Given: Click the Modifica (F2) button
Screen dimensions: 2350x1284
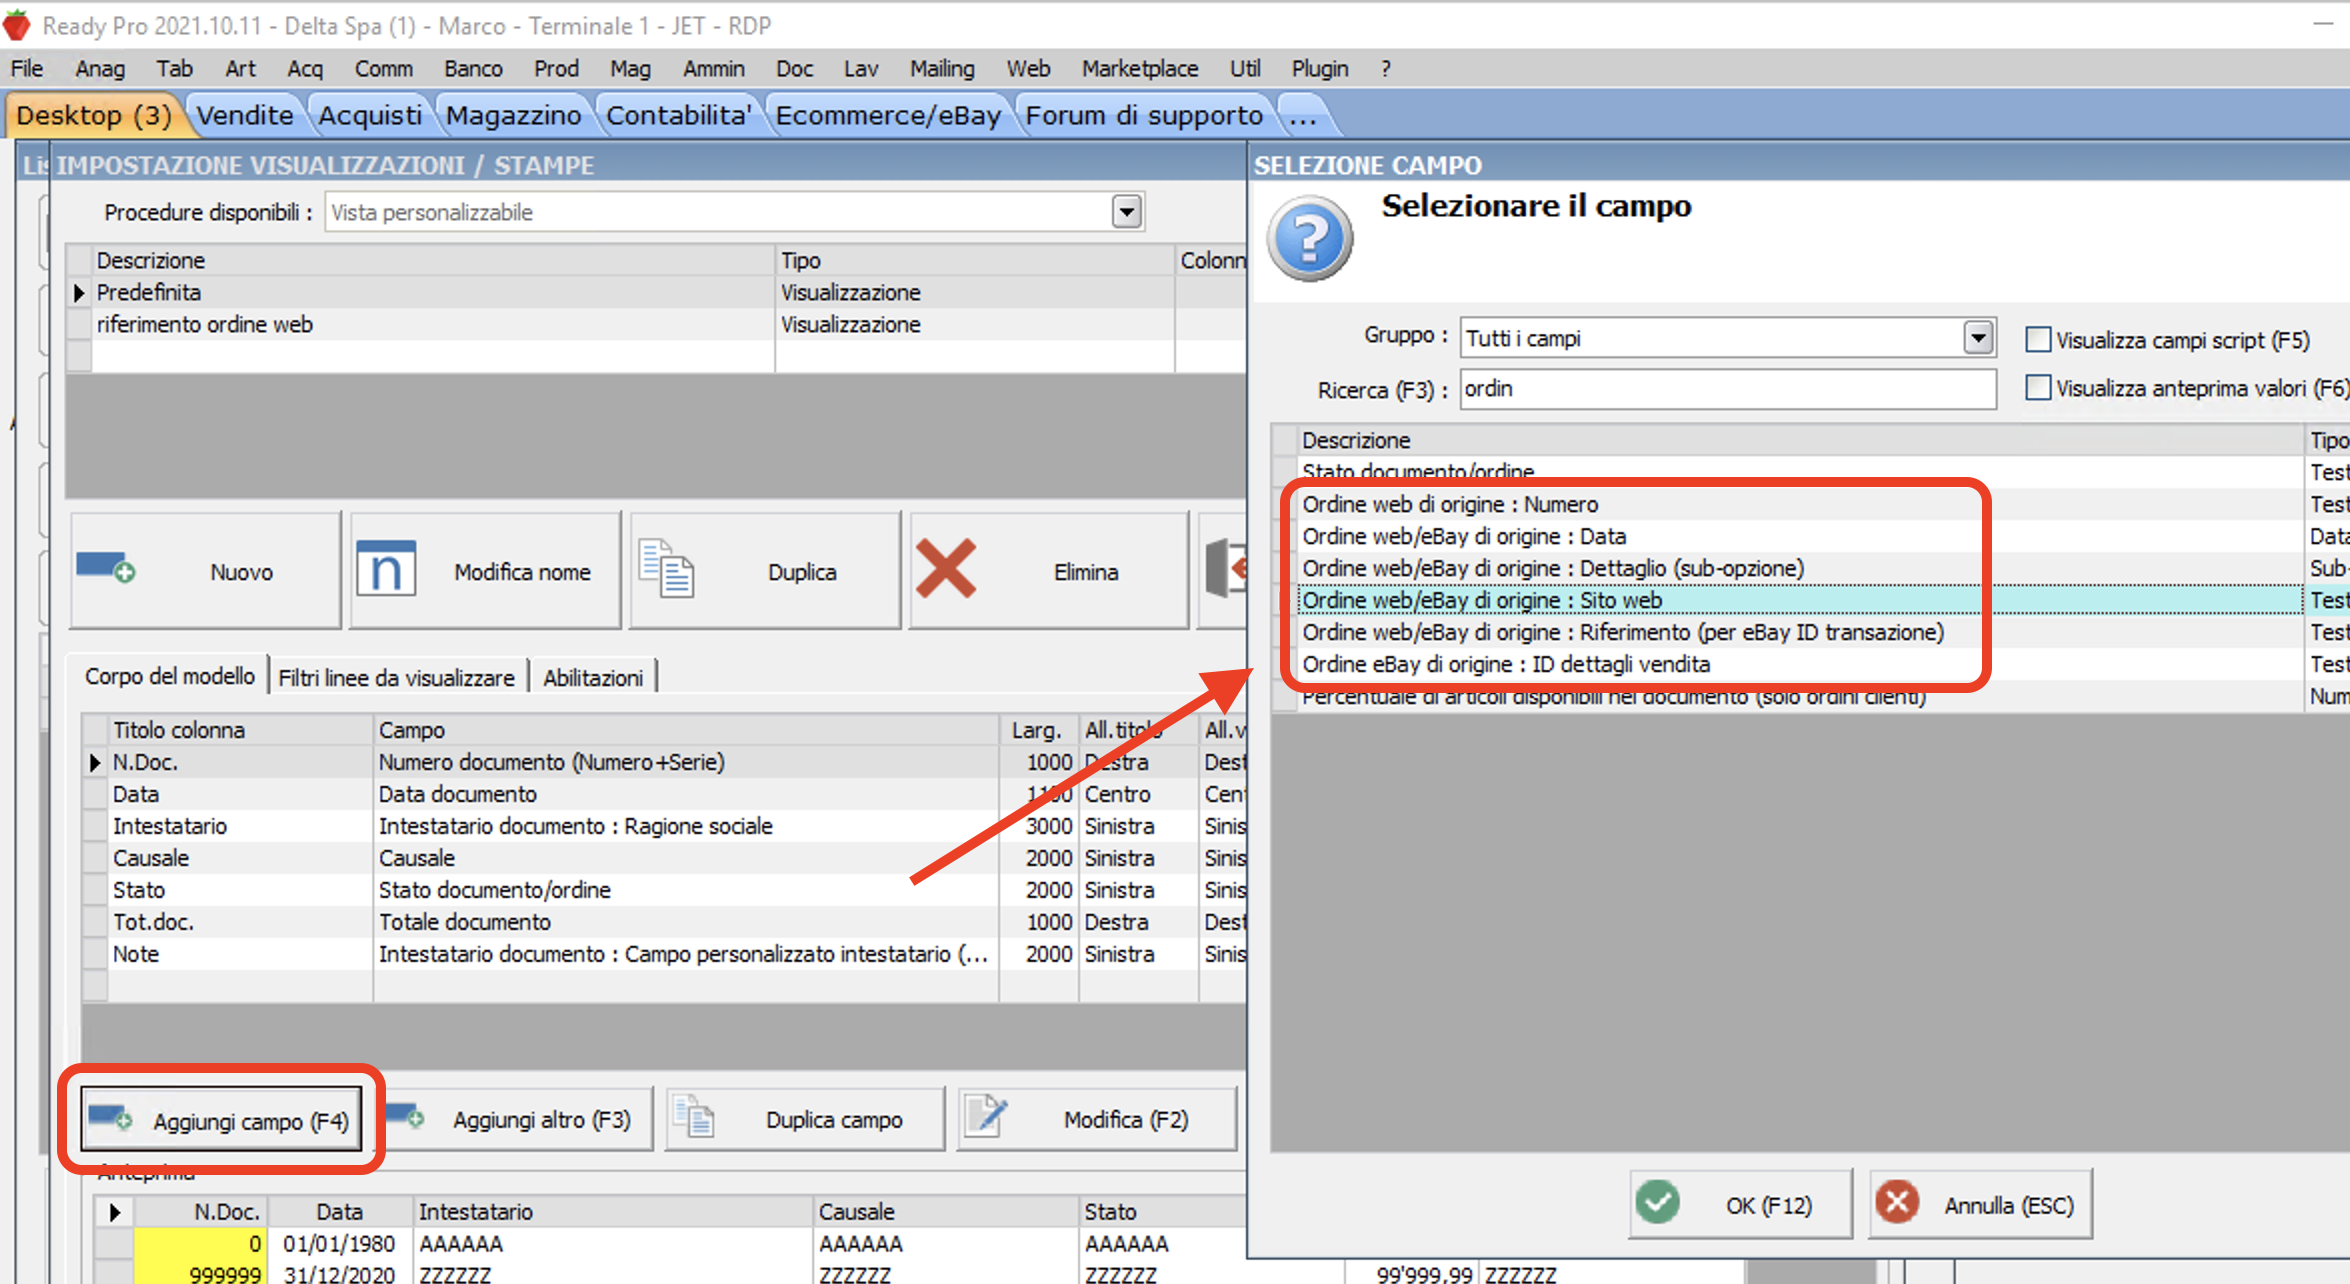Looking at the screenshot, I should 1097,1119.
